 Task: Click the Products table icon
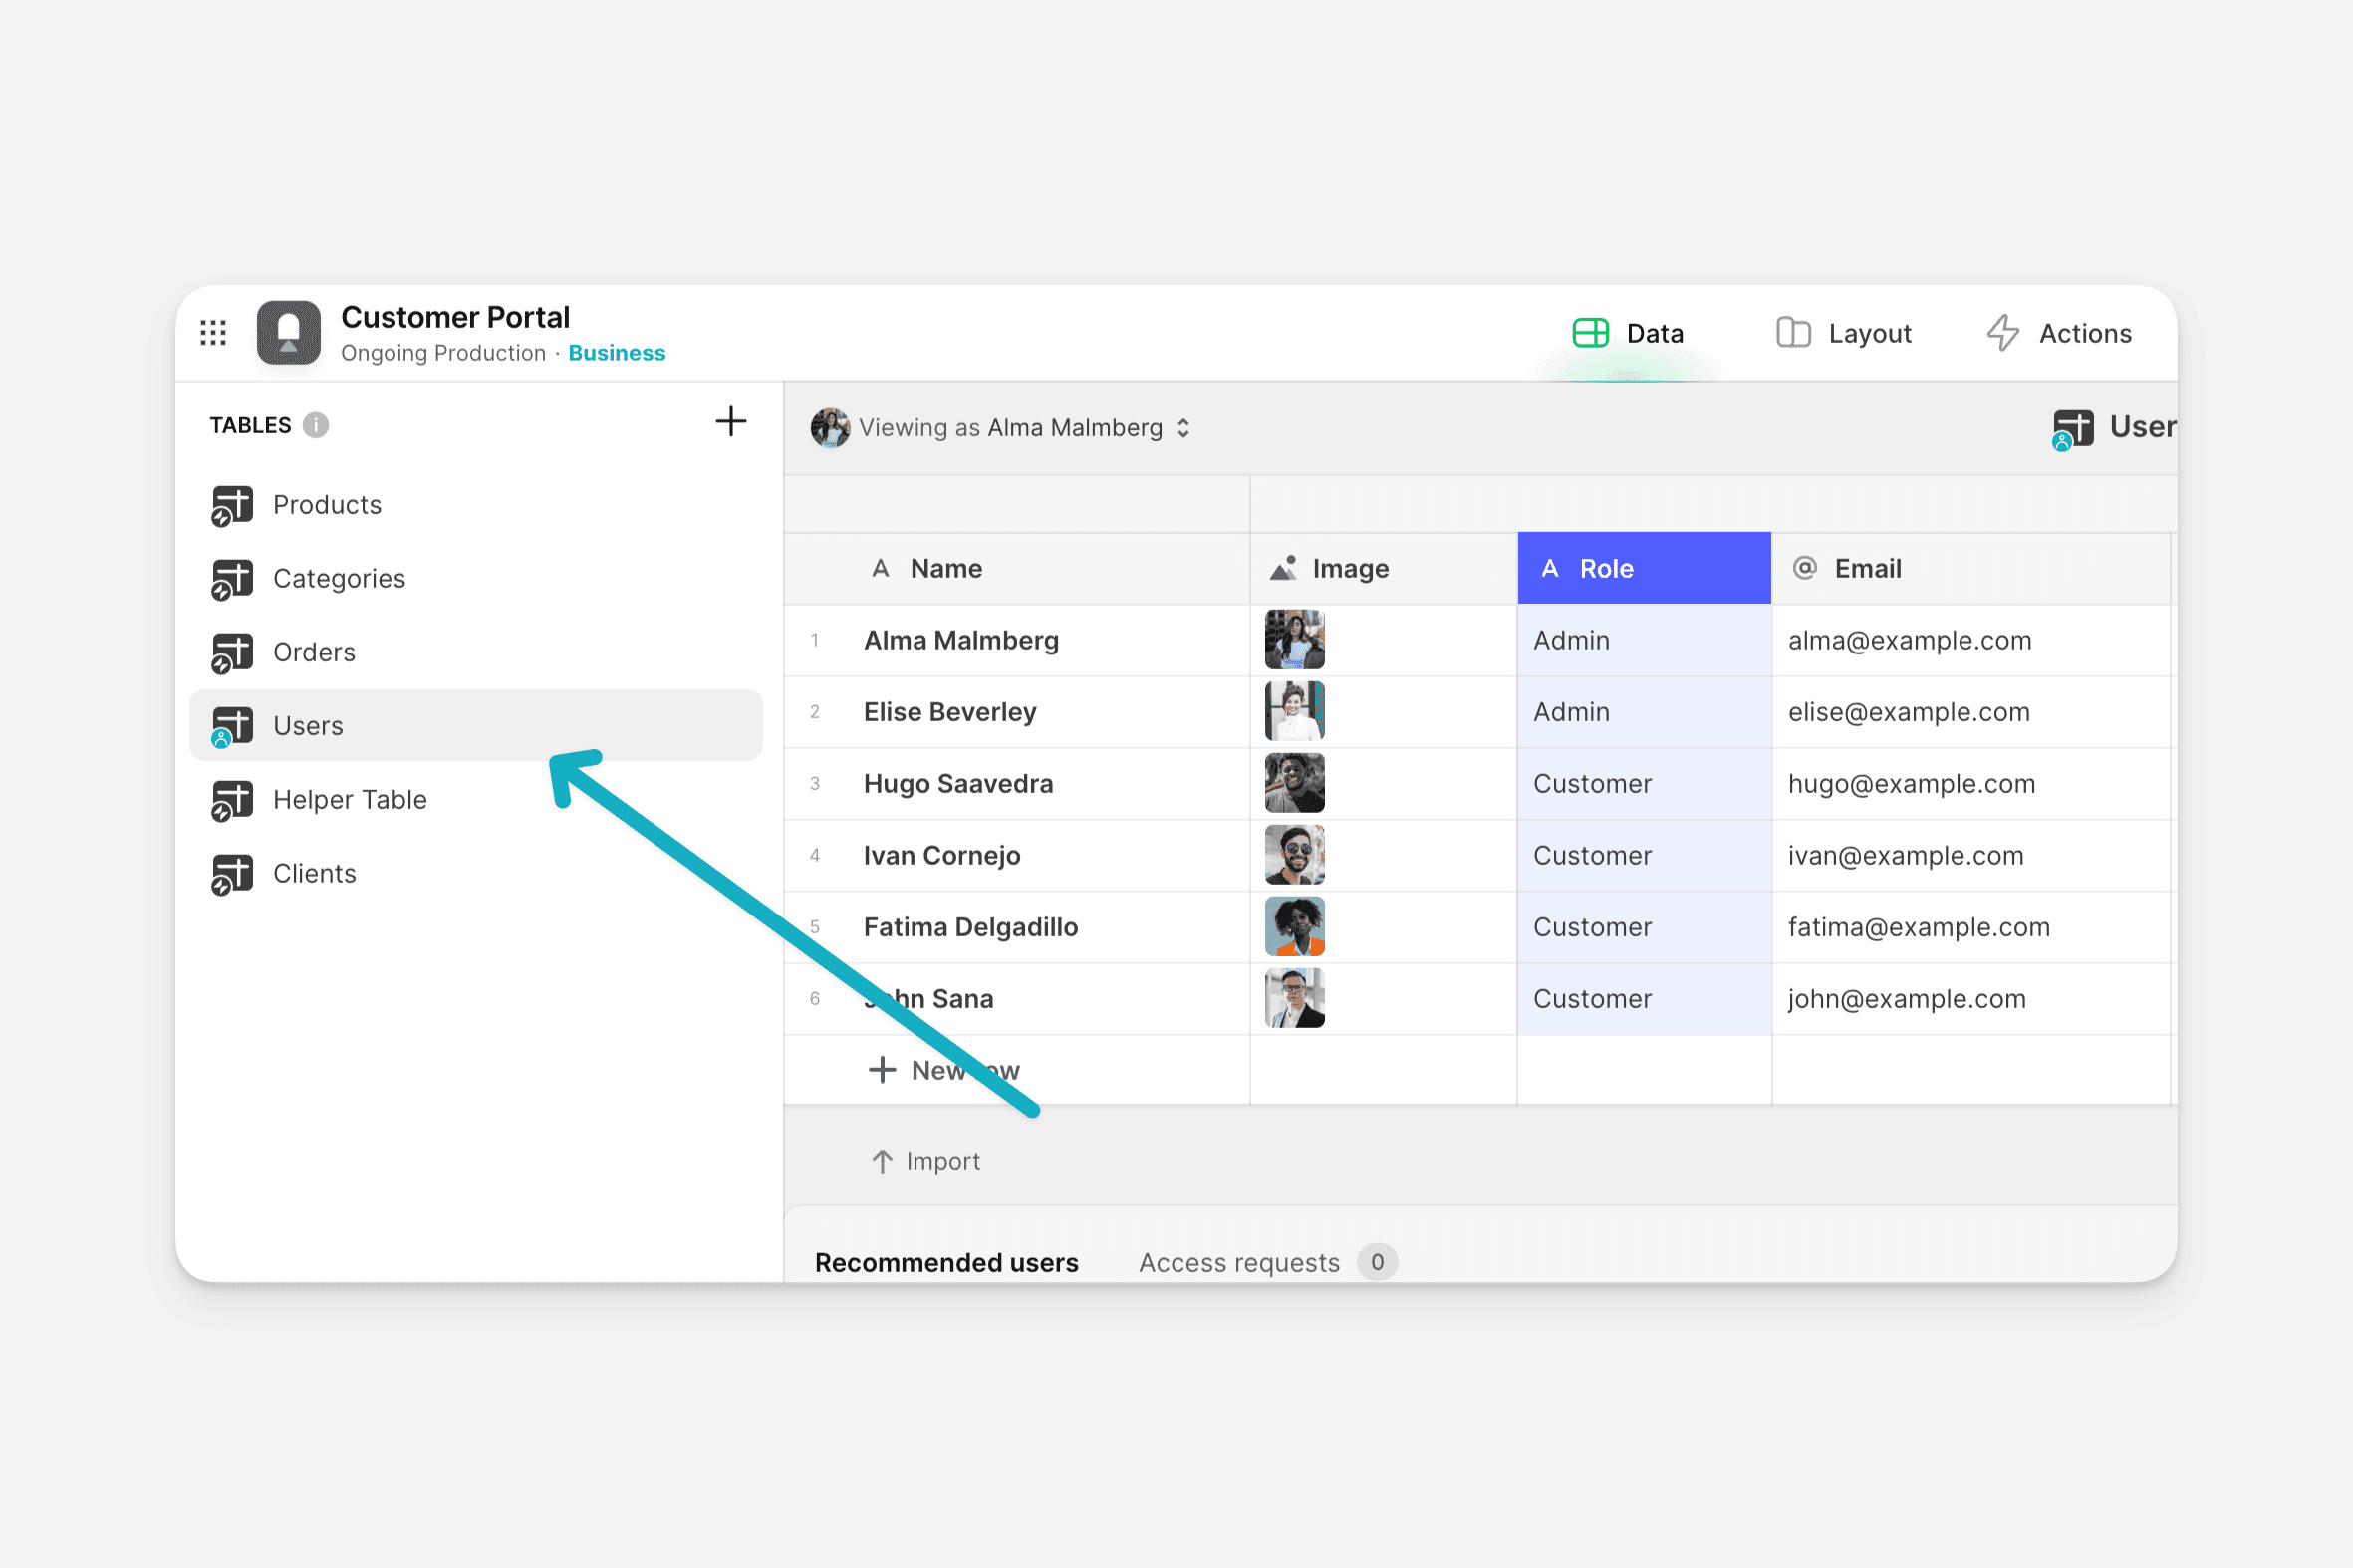coord(232,505)
